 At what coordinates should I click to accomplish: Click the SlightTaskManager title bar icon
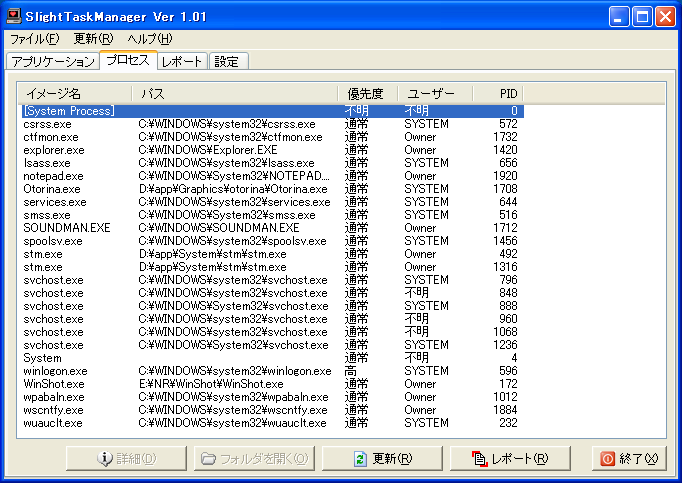pyautogui.click(x=13, y=16)
